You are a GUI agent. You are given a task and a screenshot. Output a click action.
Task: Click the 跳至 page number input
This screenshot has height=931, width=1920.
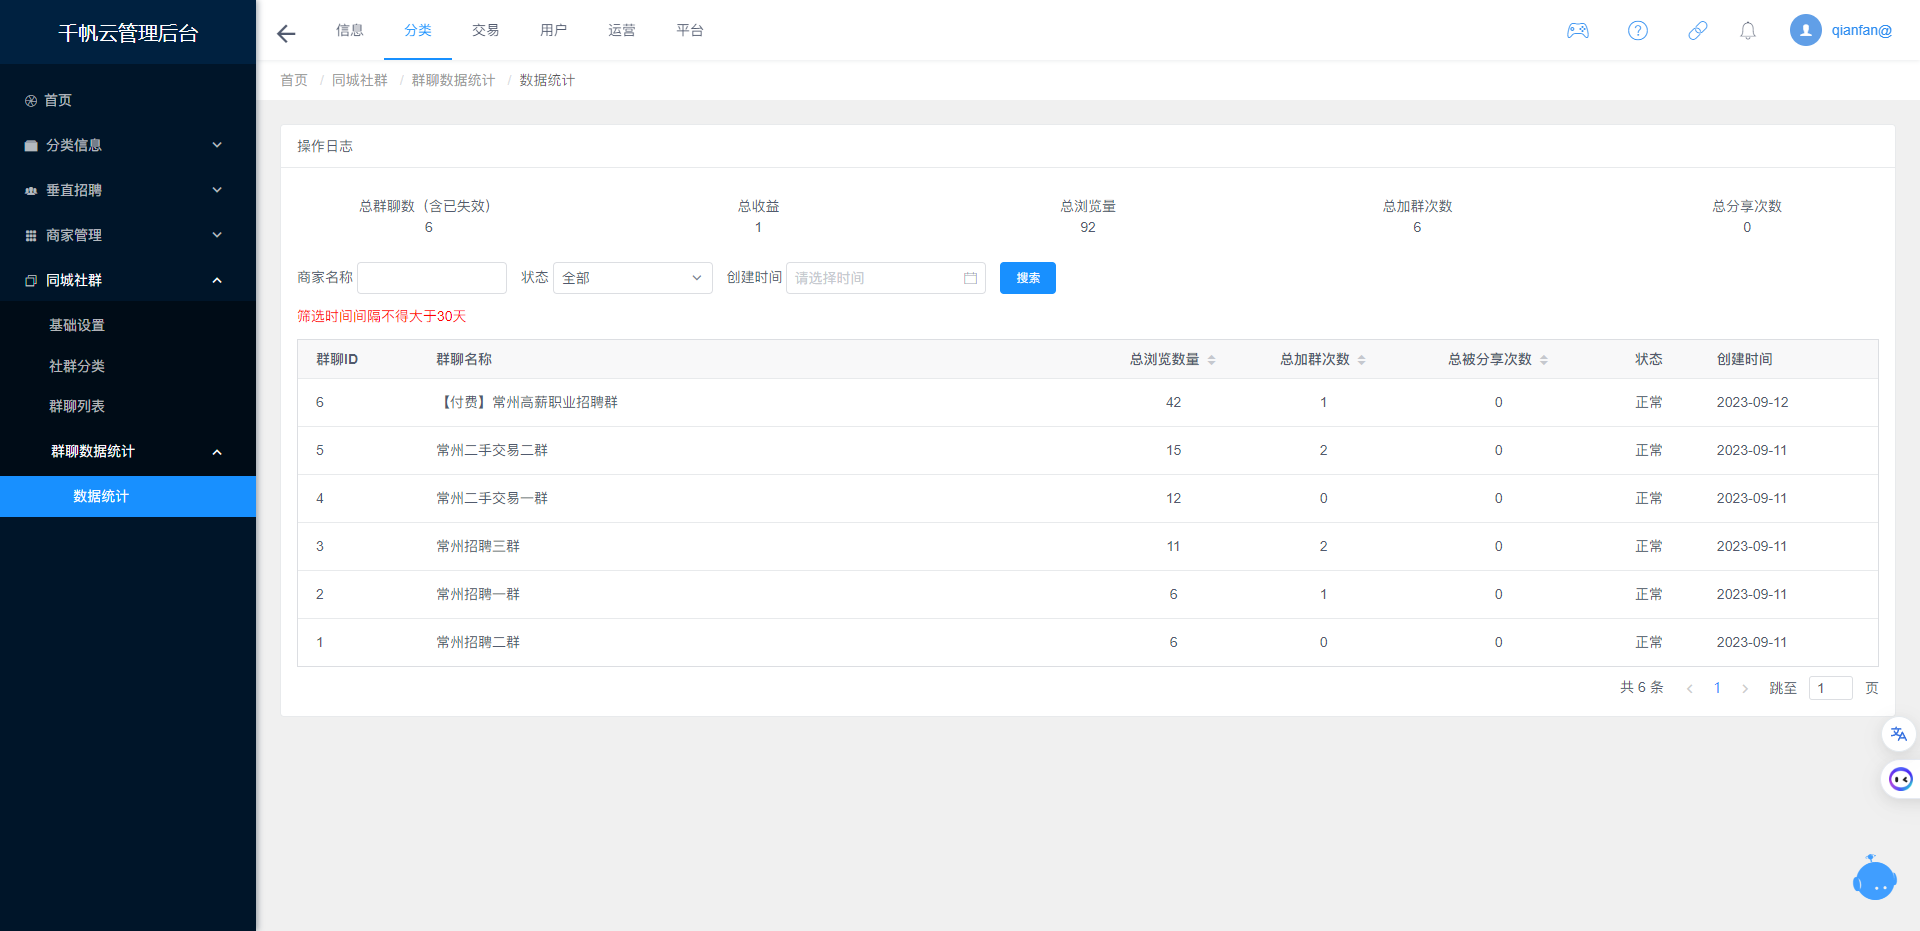click(x=1831, y=688)
